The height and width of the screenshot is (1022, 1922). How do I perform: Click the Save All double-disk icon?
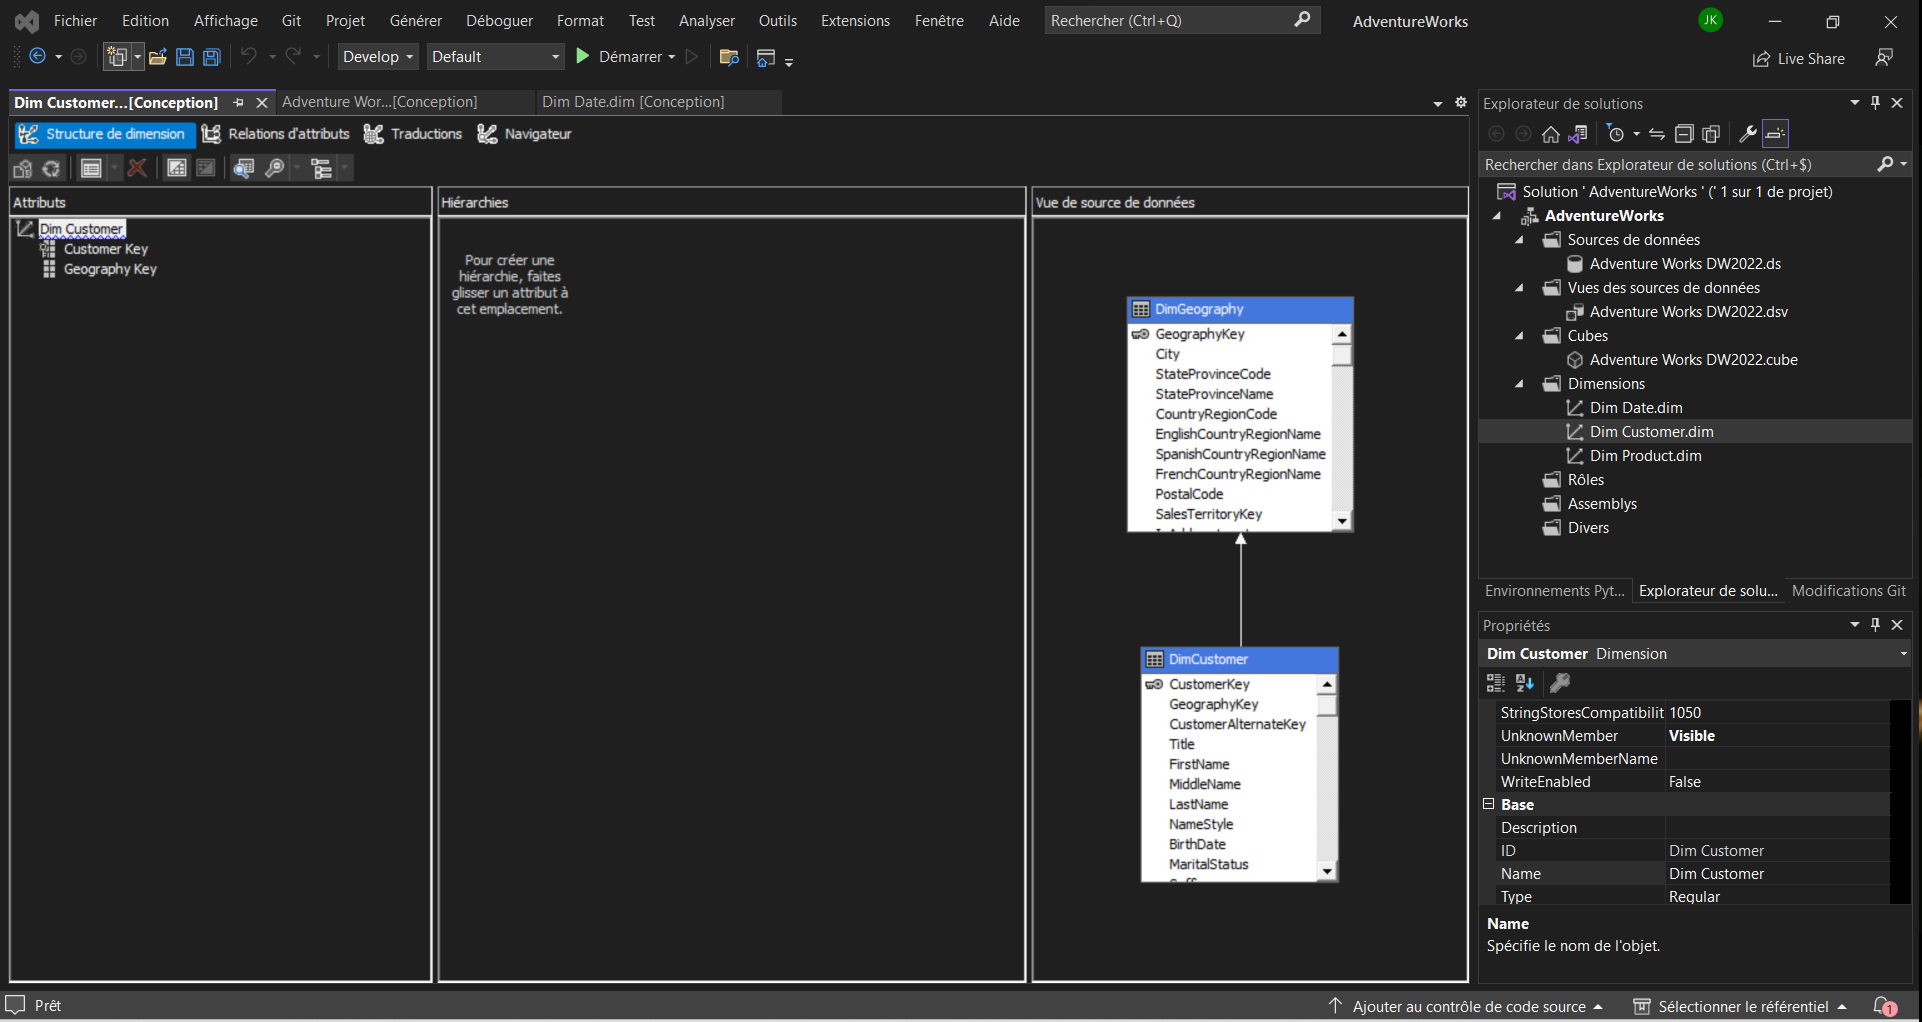point(212,57)
